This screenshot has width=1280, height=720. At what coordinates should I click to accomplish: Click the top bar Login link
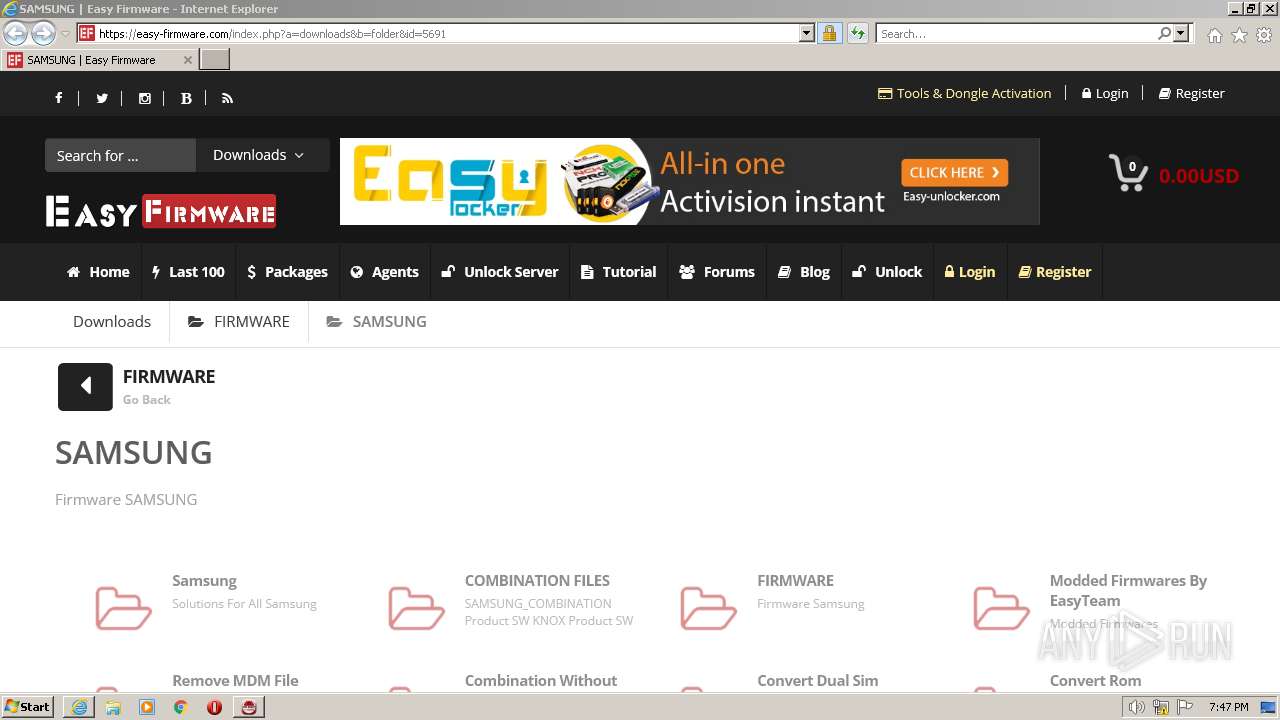pyautogui.click(x=1105, y=93)
